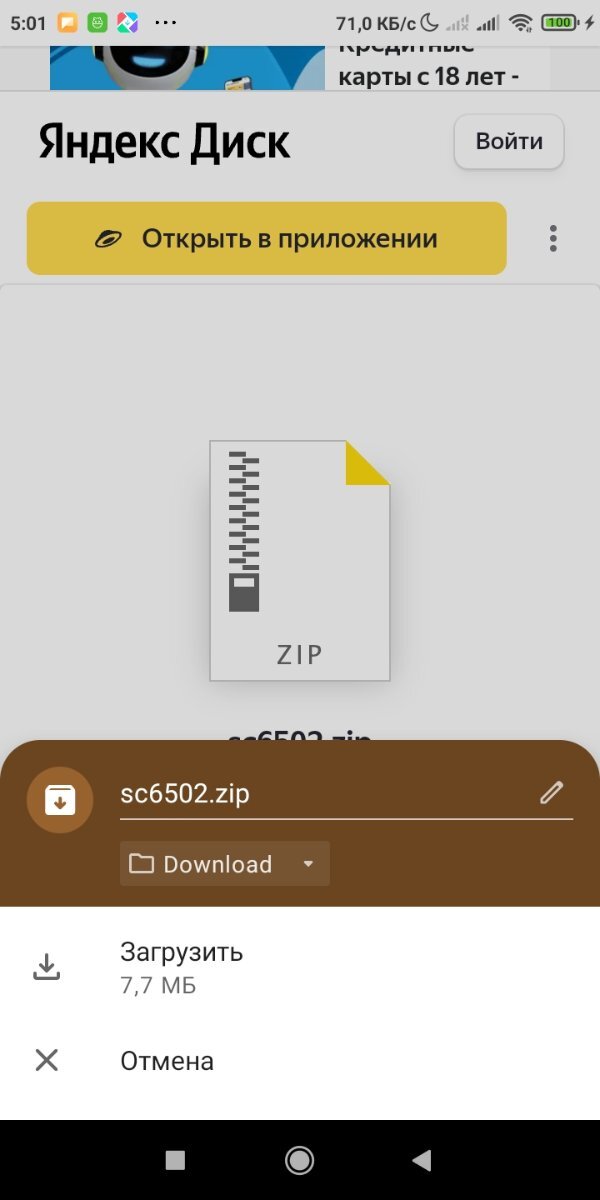This screenshot has height=1200, width=600.
Task: Tap the recent apps square button
Action: coord(175,1160)
